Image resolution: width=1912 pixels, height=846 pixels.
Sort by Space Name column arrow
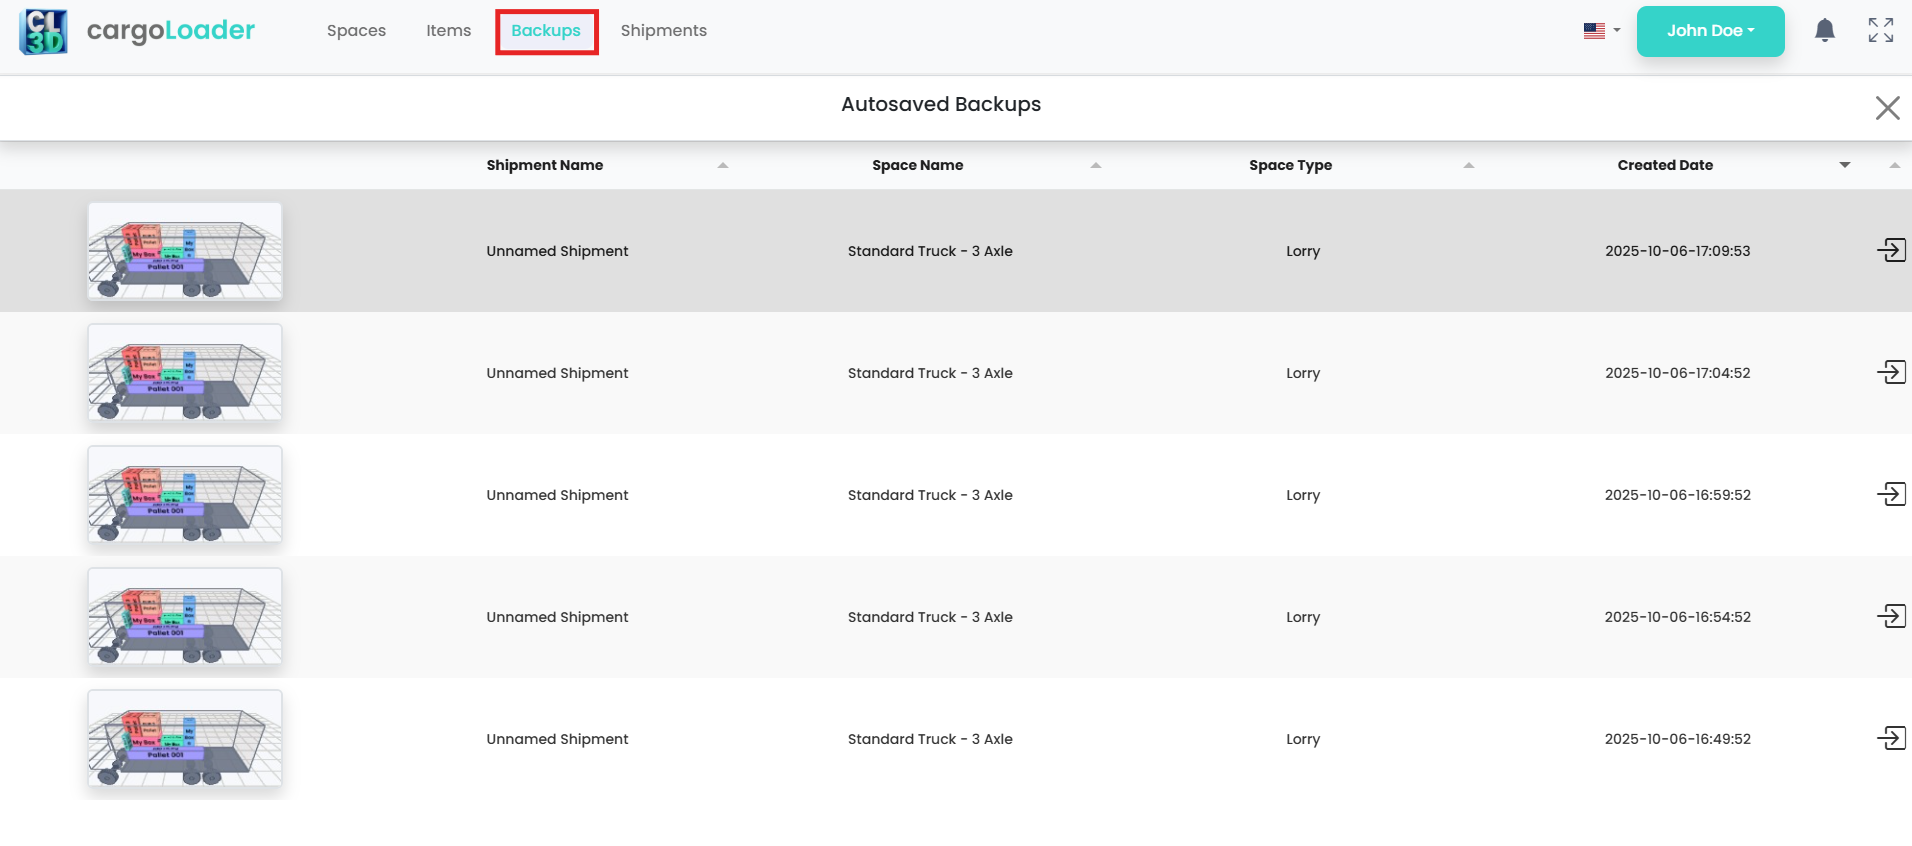tap(1095, 165)
